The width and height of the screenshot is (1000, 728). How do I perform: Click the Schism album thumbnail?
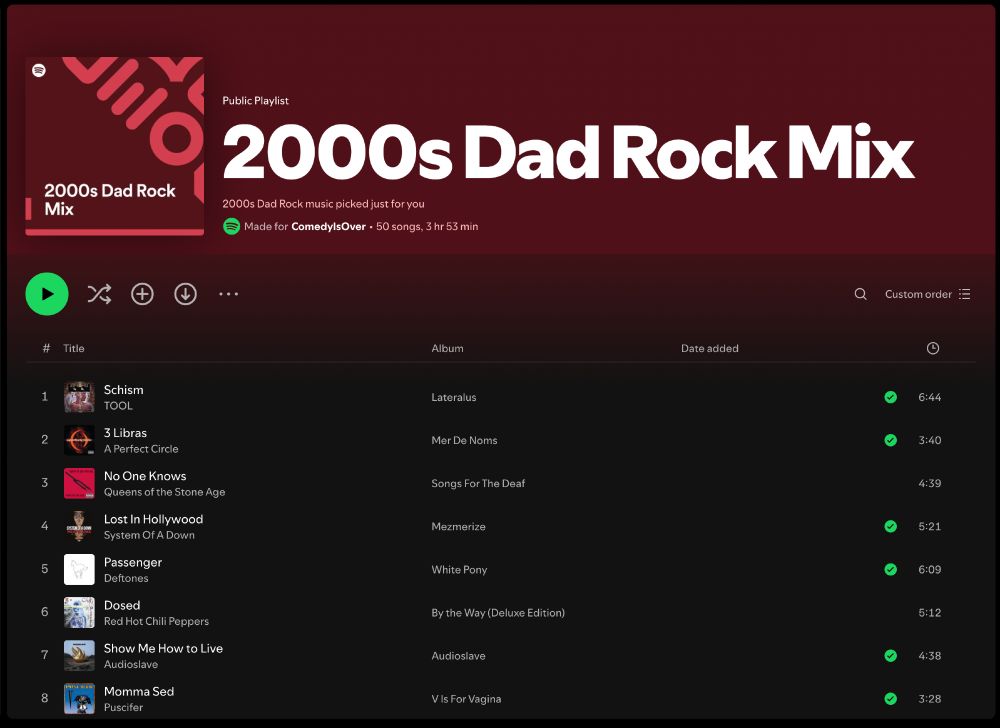(x=79, y=397)
